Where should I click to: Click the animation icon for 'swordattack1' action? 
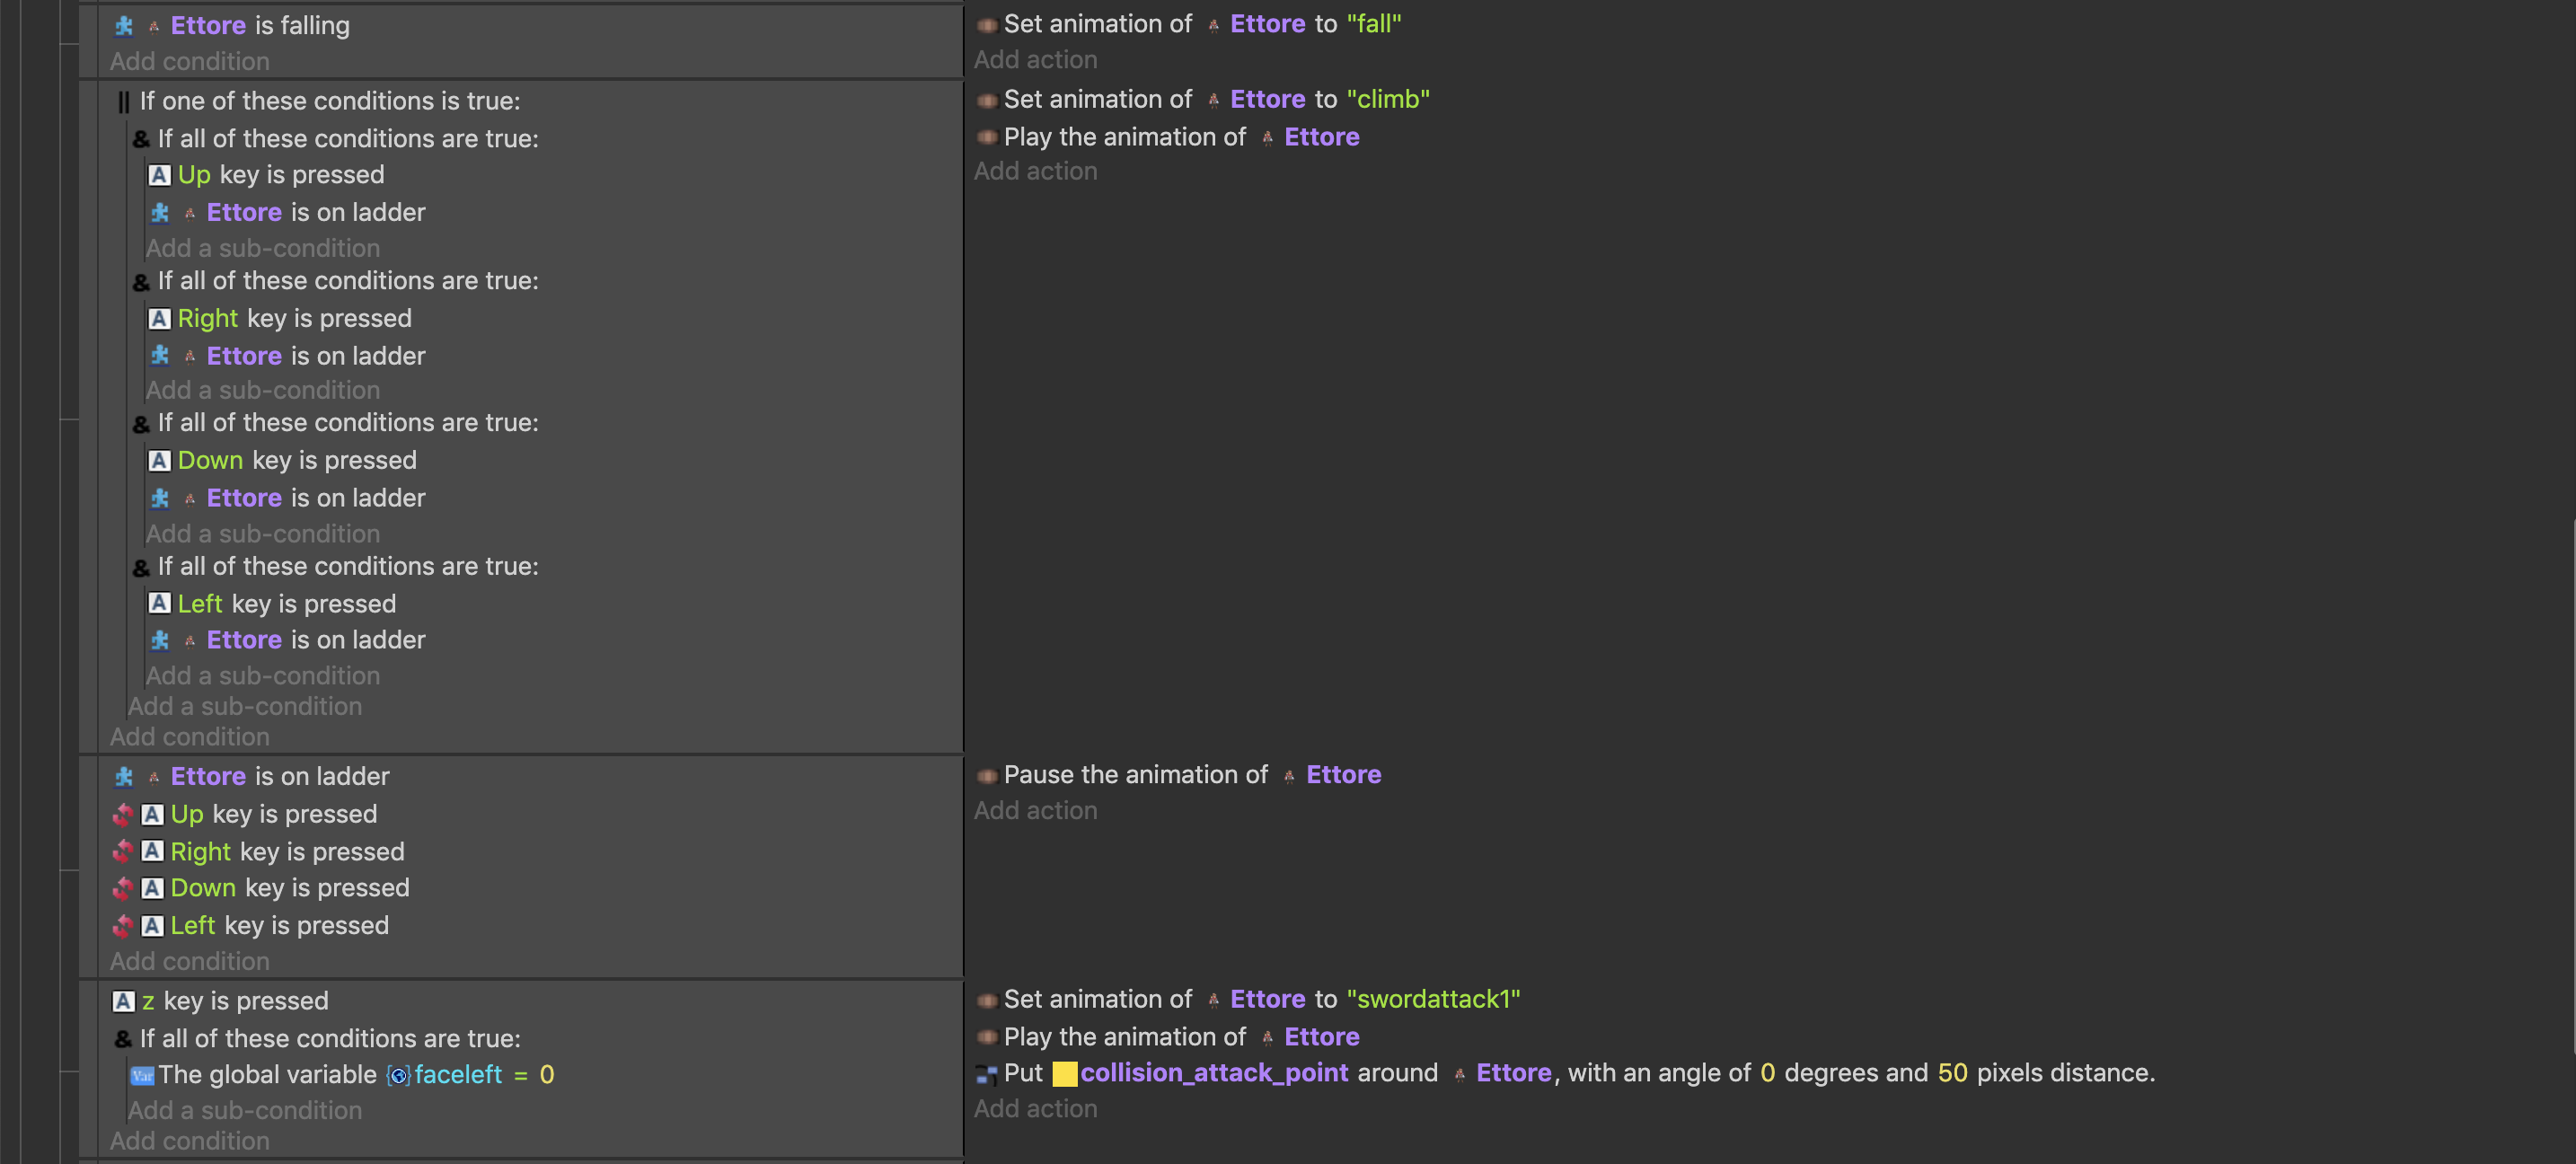tap(987, 1000)
